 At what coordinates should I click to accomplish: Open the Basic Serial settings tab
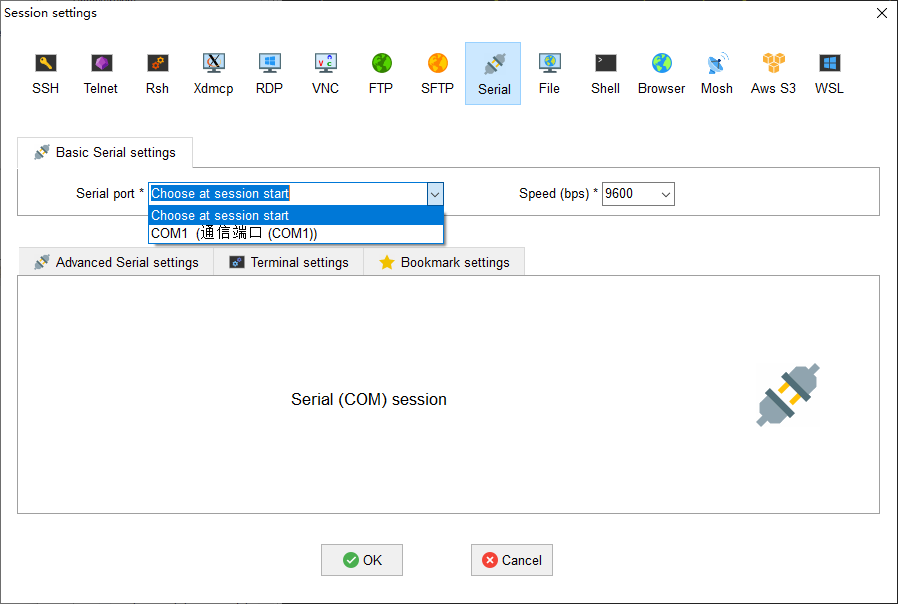tap(105, 152)
